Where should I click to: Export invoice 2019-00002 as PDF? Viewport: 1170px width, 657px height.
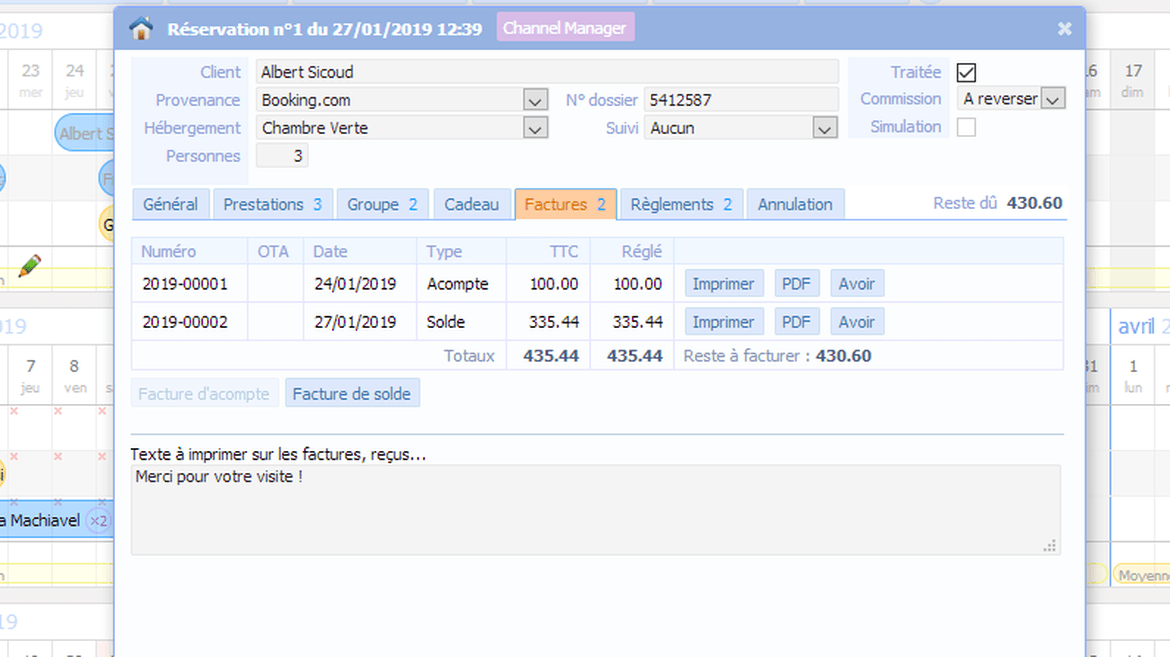[796, 322]
